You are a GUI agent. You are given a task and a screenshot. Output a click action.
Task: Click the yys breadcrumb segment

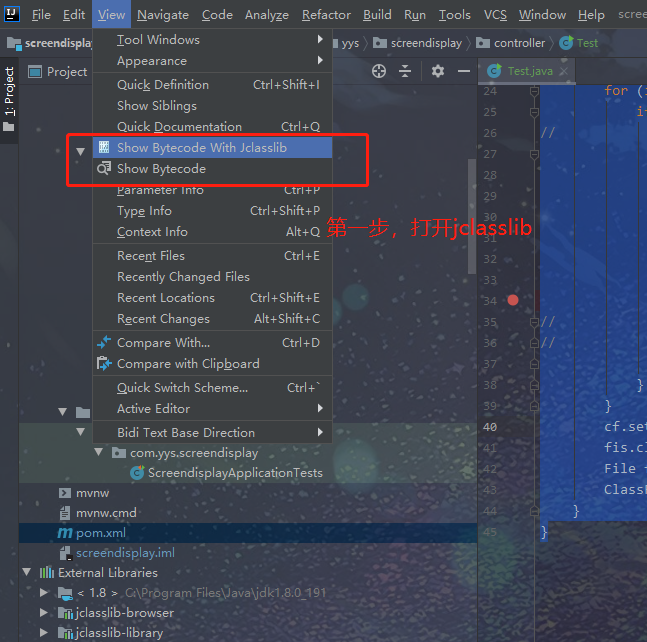[350, 43]
